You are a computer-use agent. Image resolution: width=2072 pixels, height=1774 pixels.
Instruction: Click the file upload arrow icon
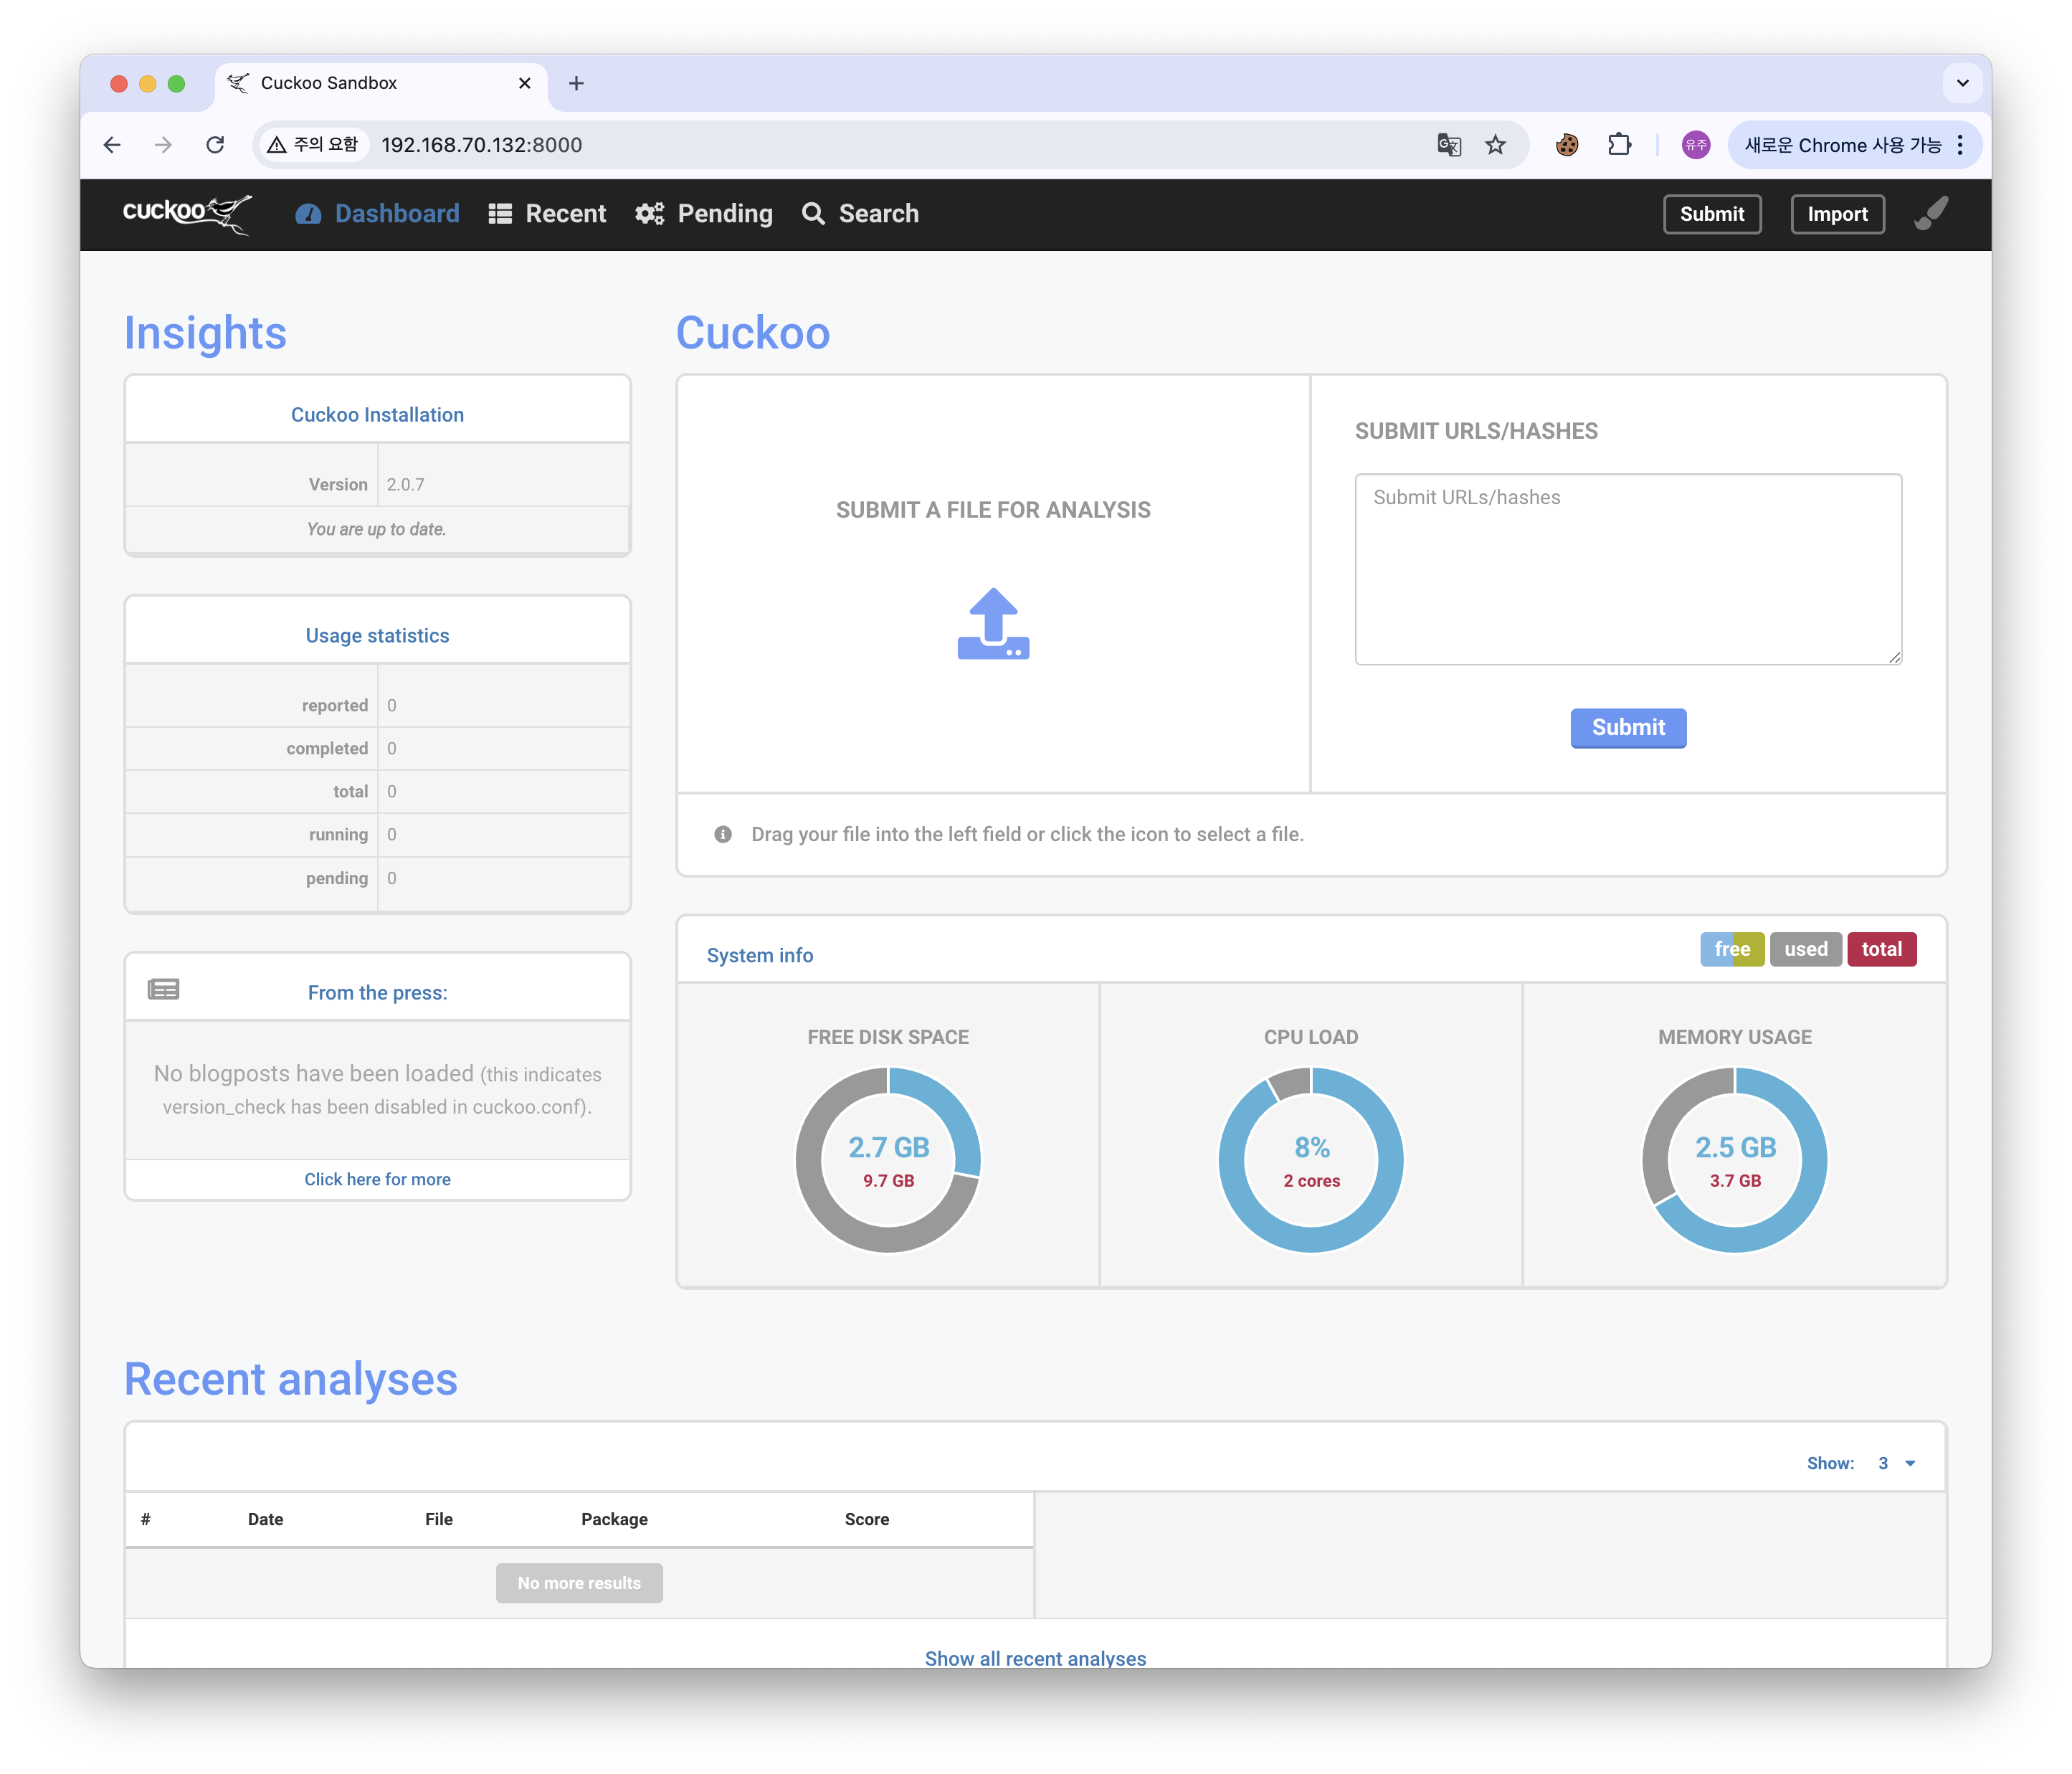(x=993, y=624)
